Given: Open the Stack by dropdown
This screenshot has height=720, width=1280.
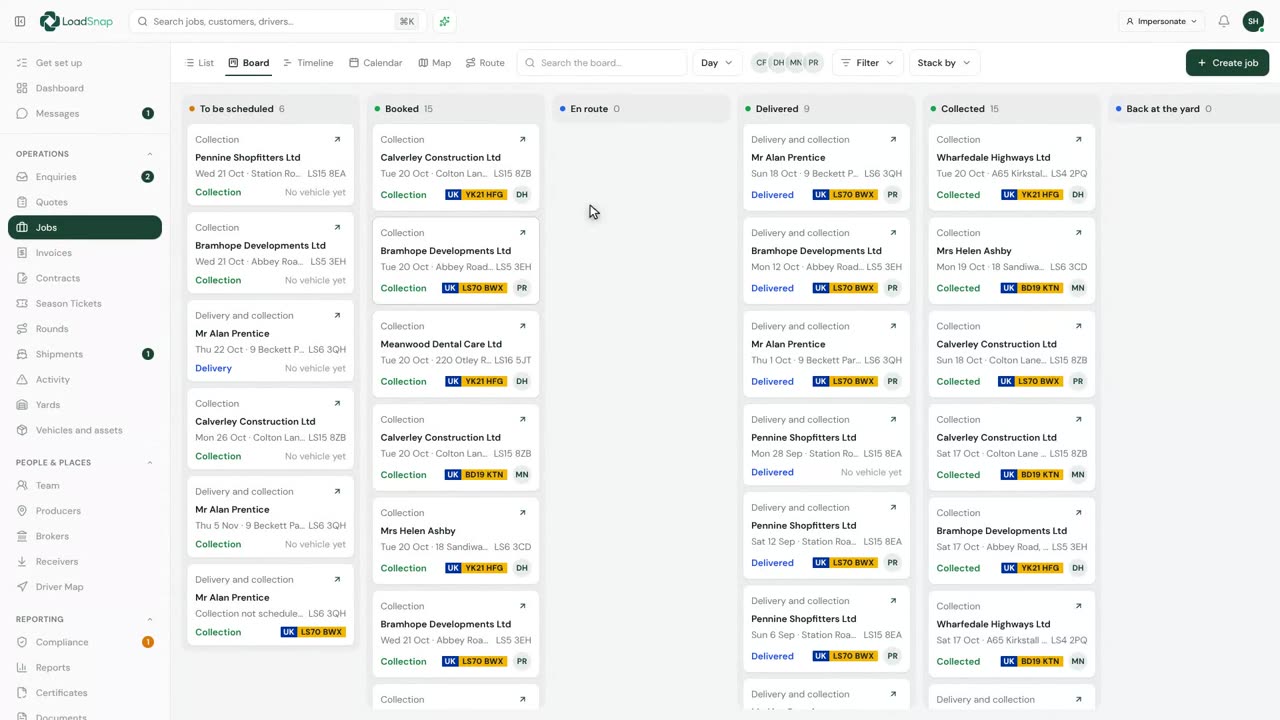Looking at the screenshot, I should tap(945, 62).
